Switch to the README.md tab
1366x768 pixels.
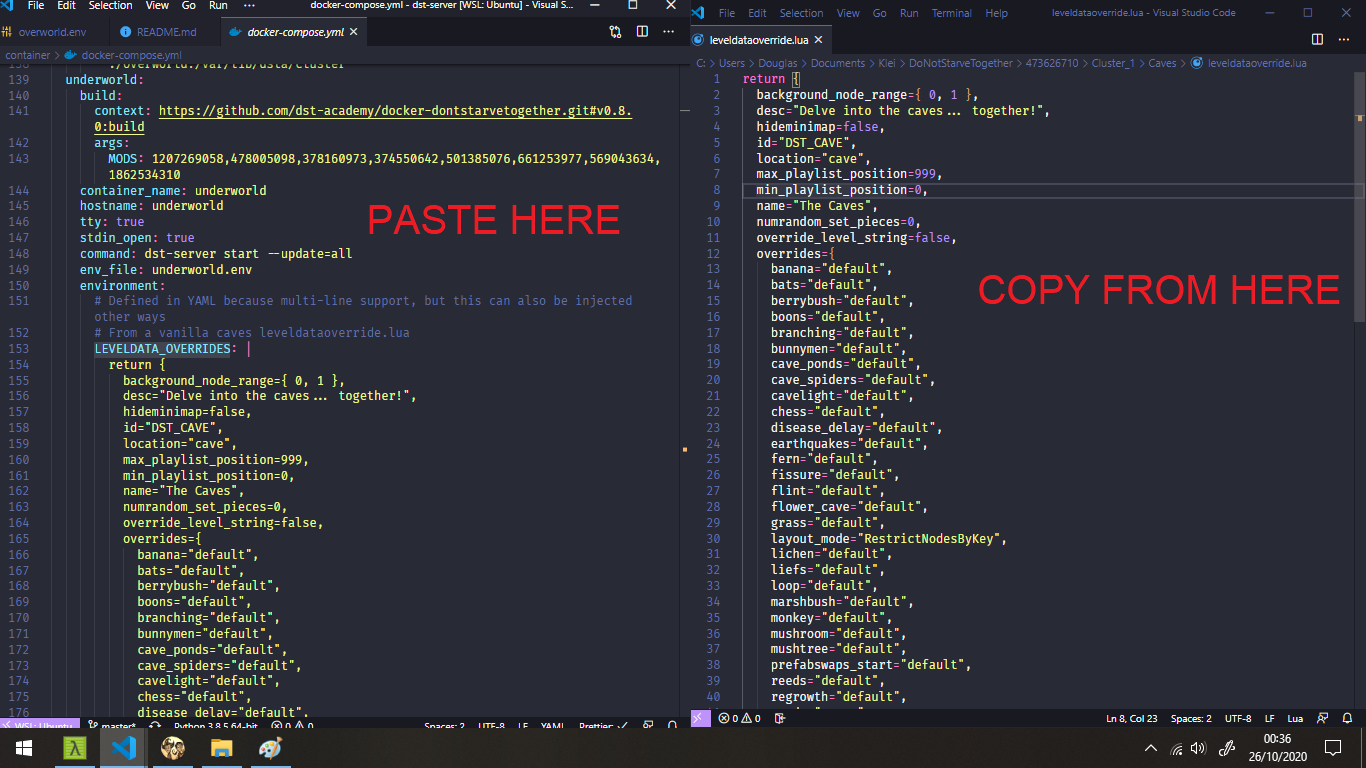(160, 32)
